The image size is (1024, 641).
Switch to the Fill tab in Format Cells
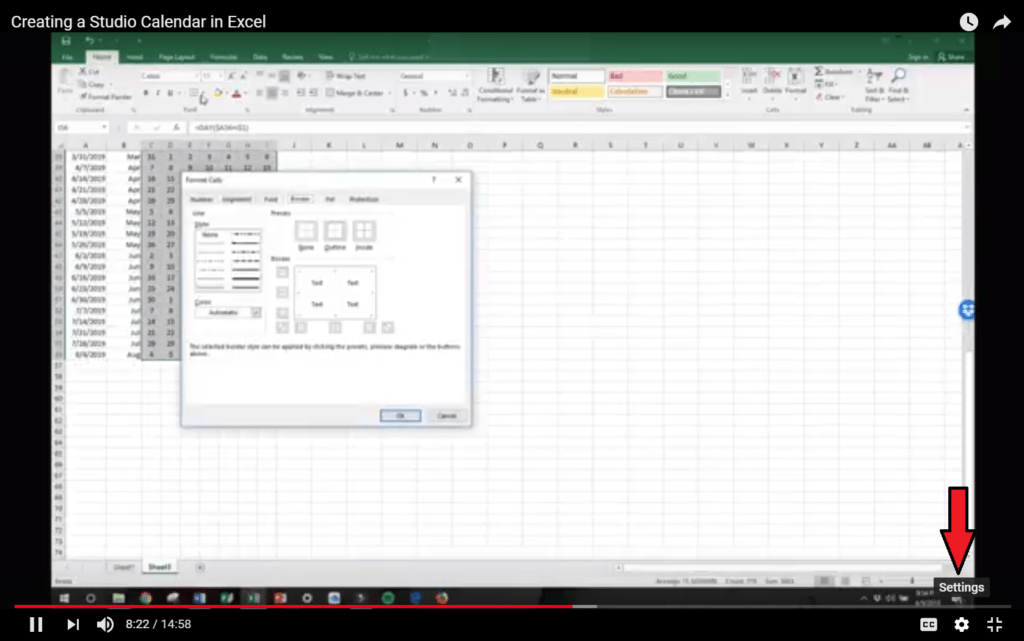[x=329, y=199]
